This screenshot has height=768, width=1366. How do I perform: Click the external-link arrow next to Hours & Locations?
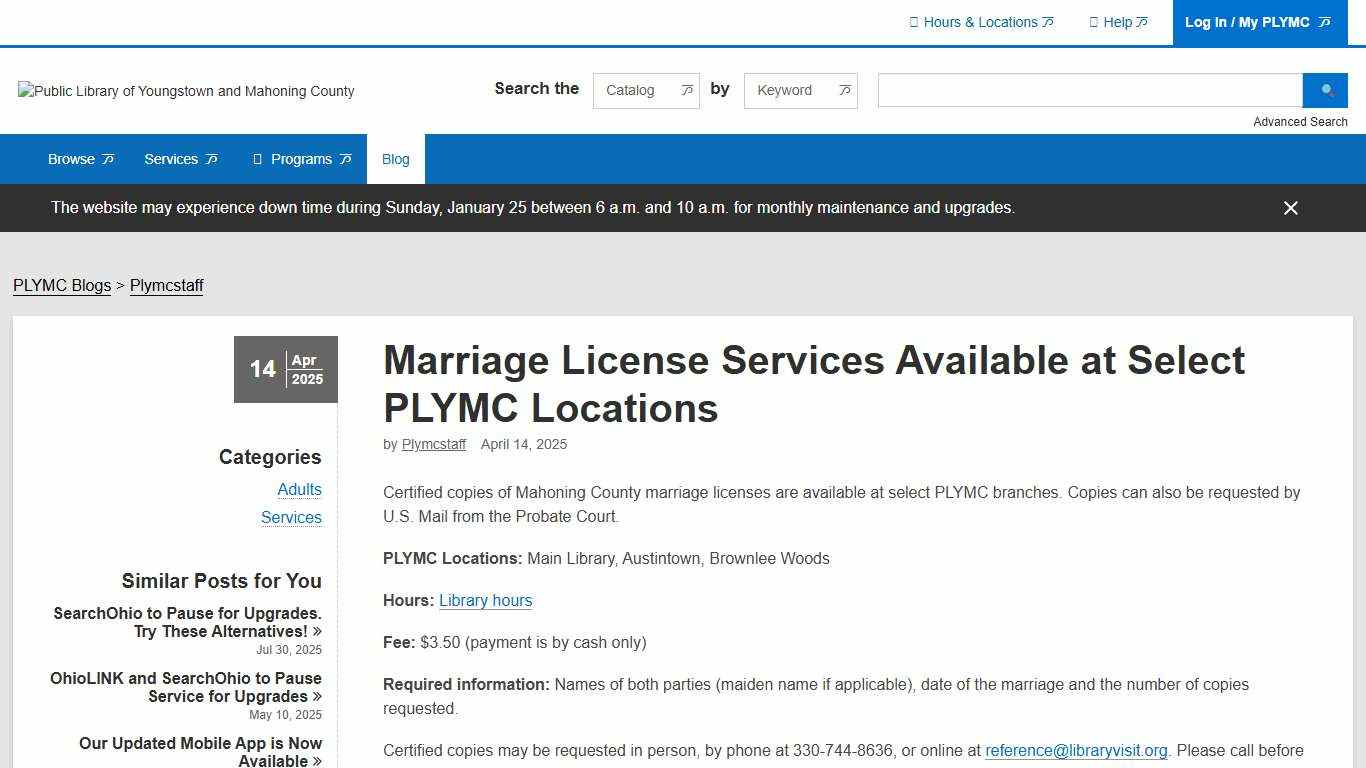[x=1049, y=21]
